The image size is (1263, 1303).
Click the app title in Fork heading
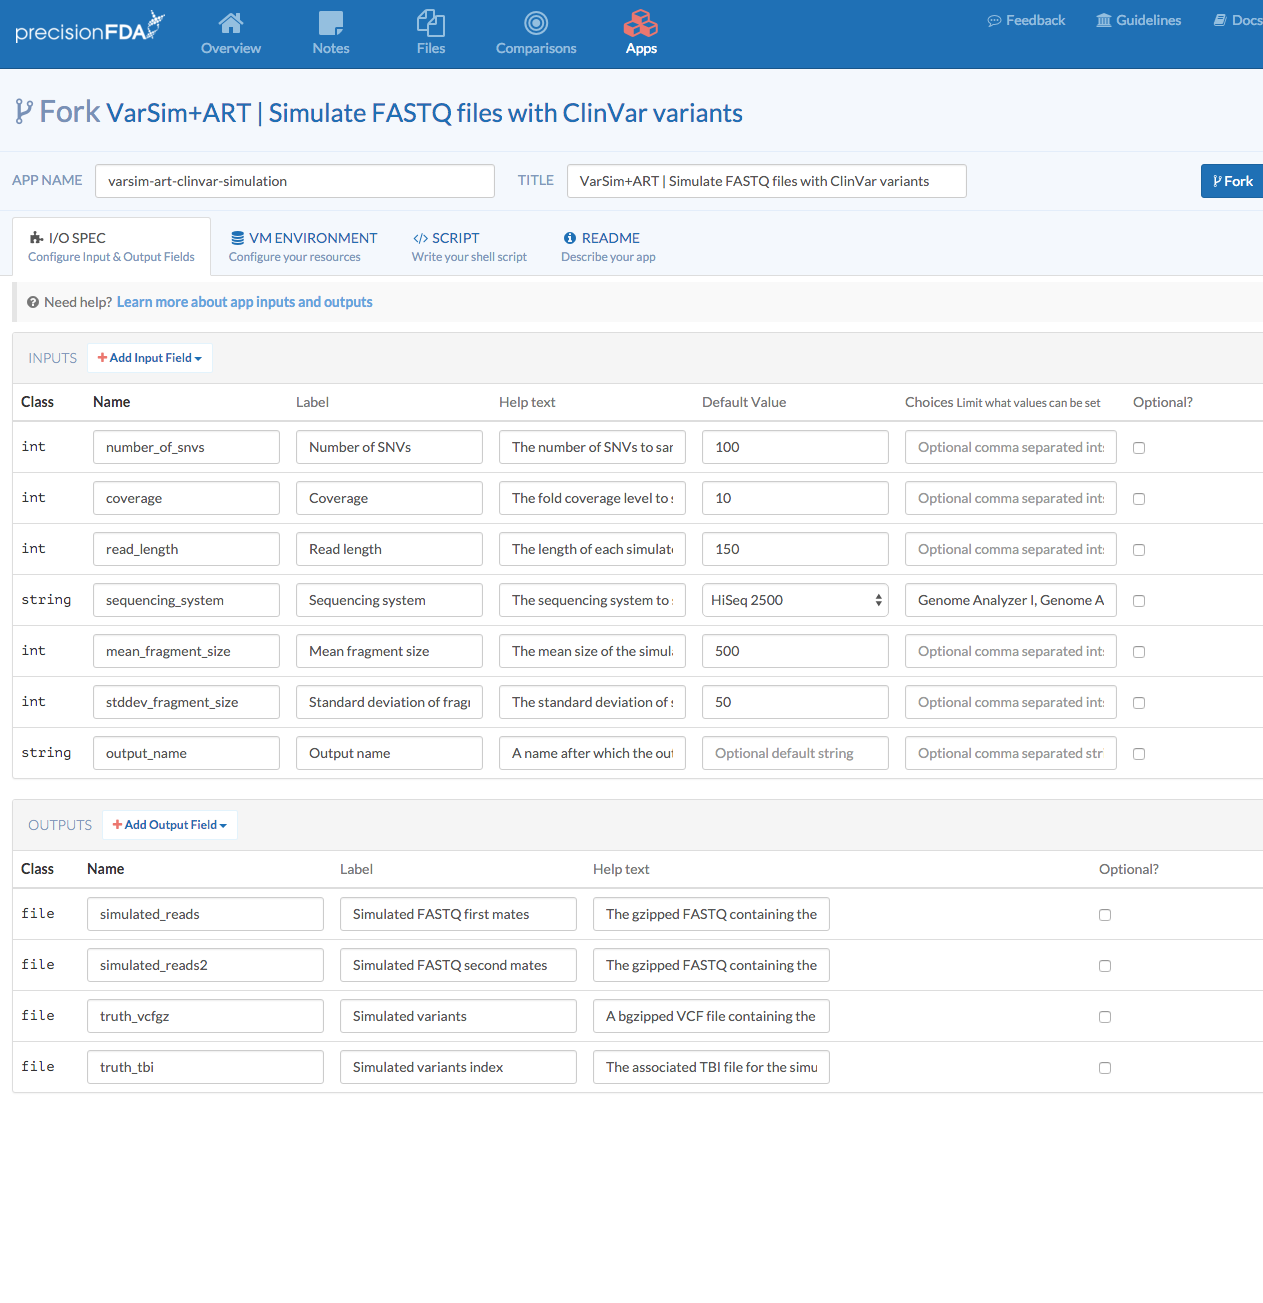pyautogui.click(x=424, y=113)
